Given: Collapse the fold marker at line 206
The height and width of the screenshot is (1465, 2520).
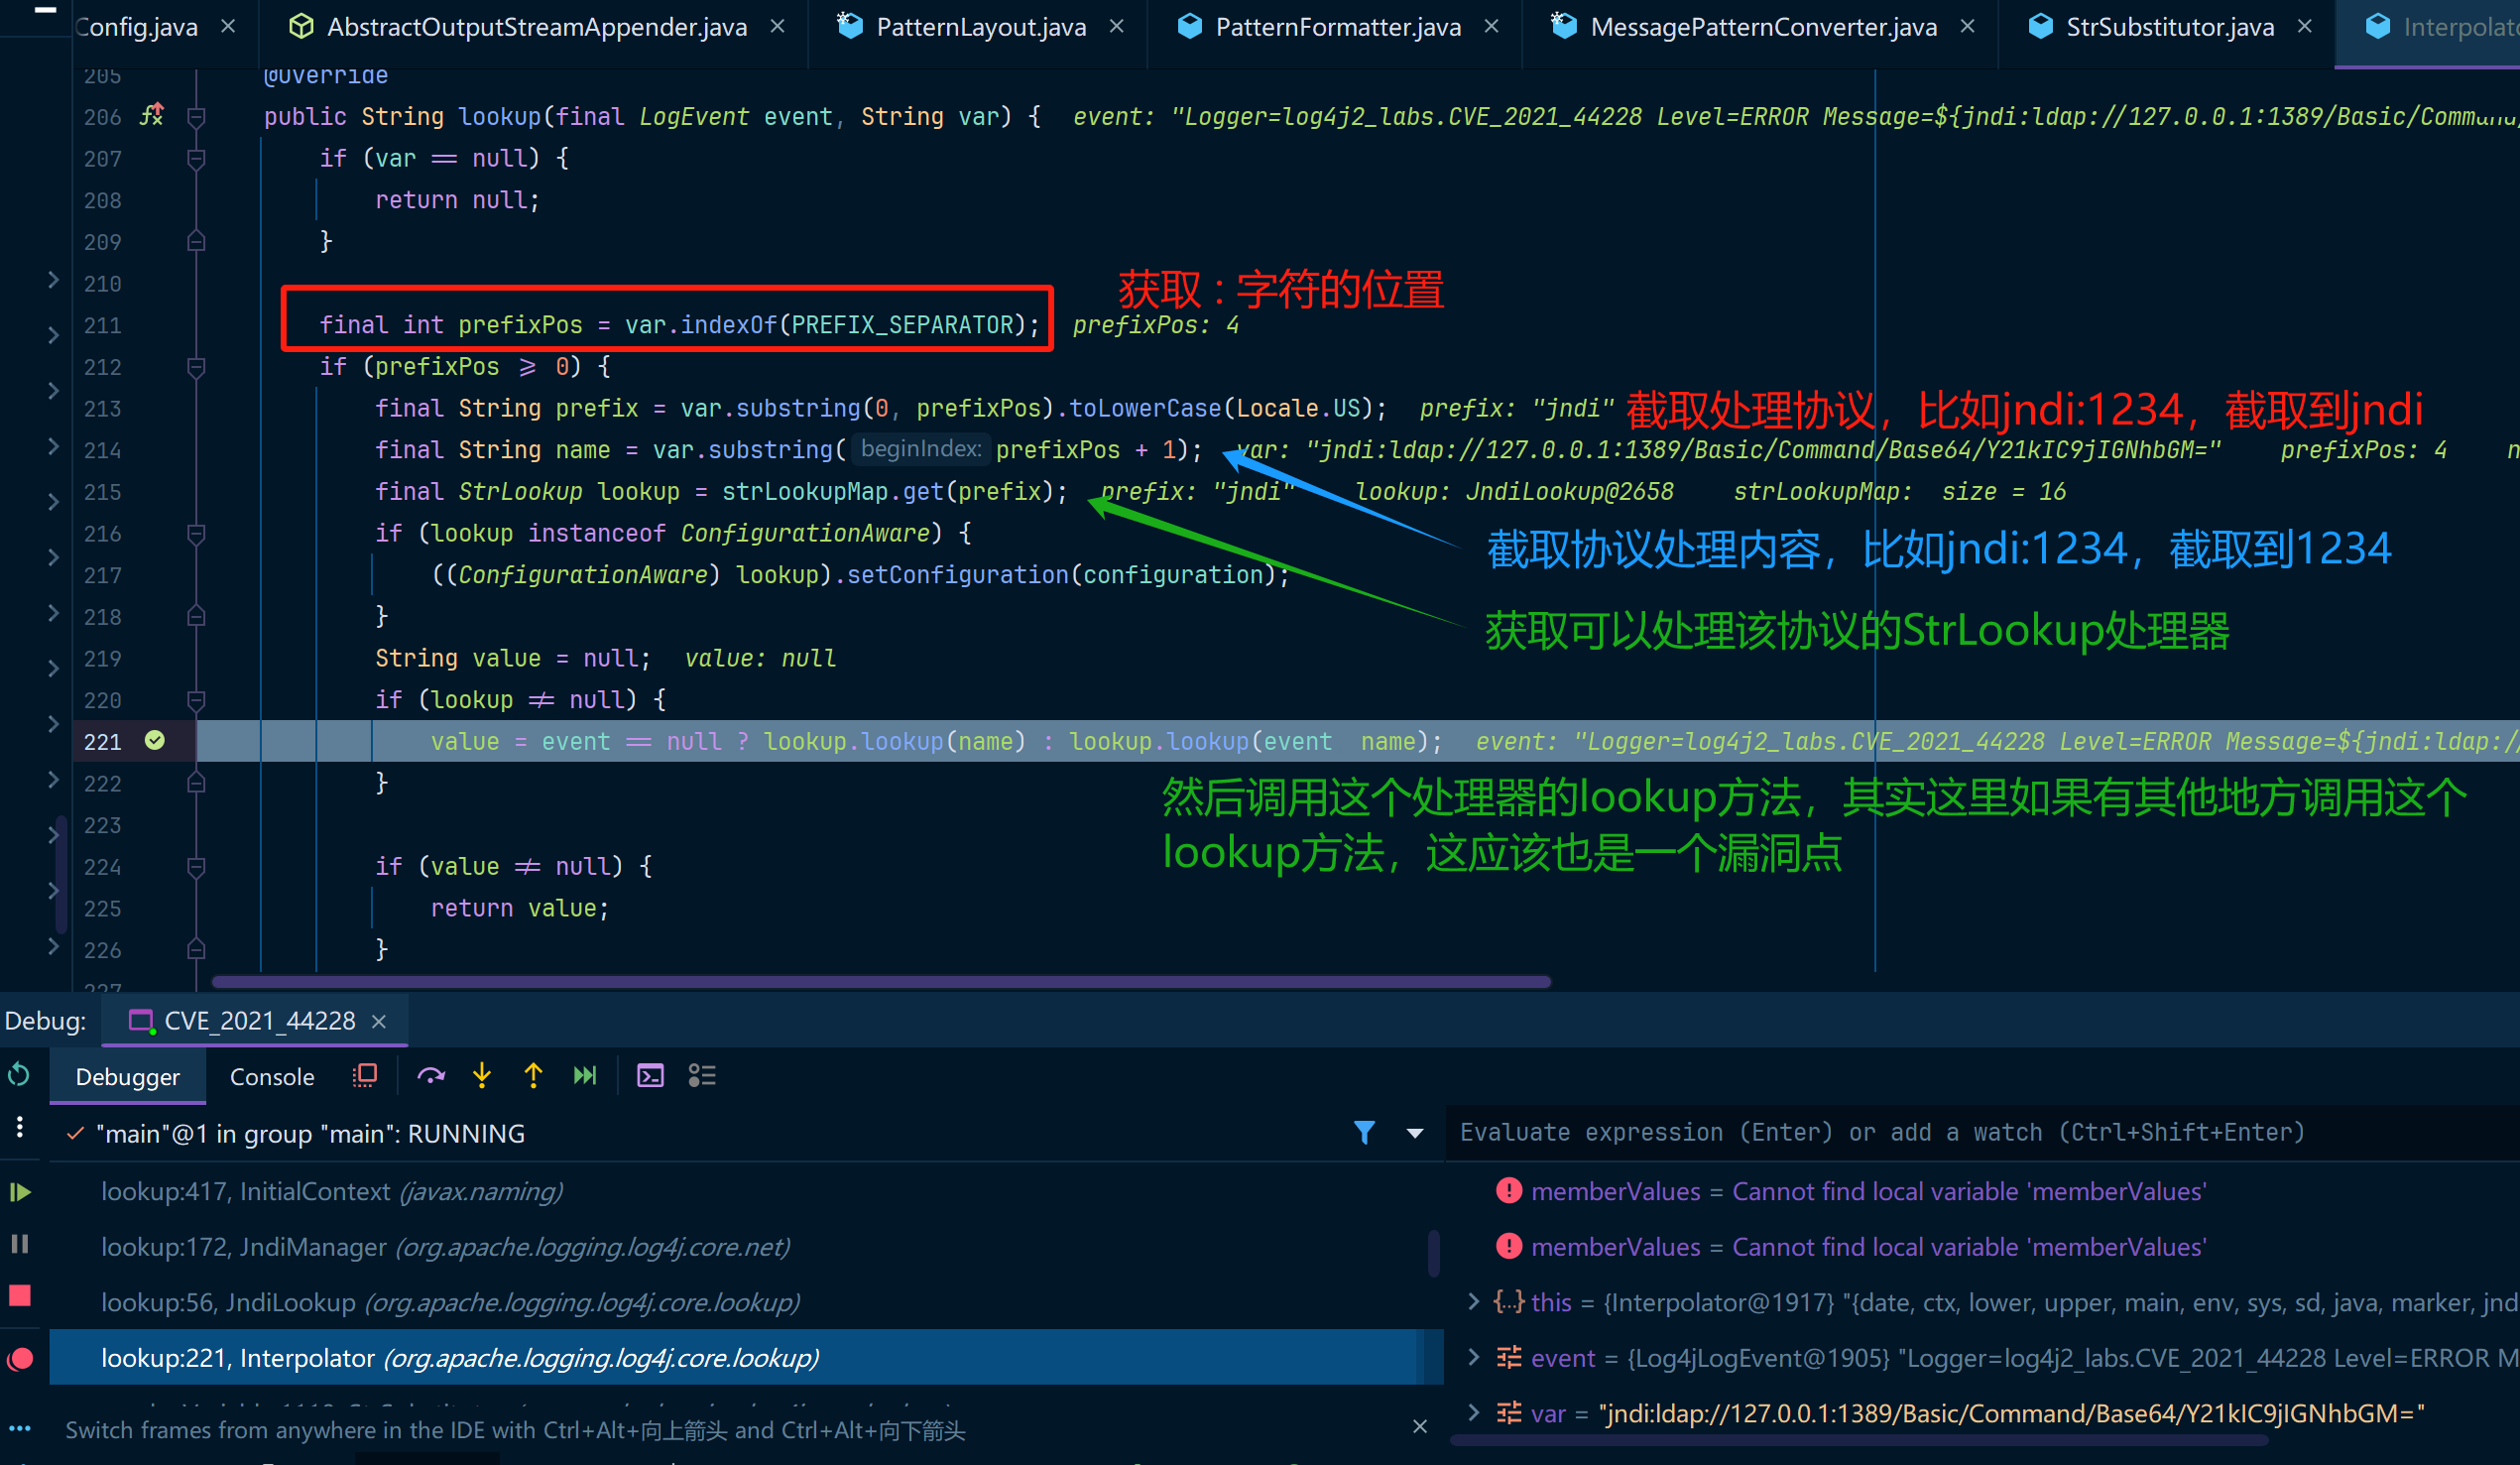Looking at the screenshot, I should pos(197,117).
